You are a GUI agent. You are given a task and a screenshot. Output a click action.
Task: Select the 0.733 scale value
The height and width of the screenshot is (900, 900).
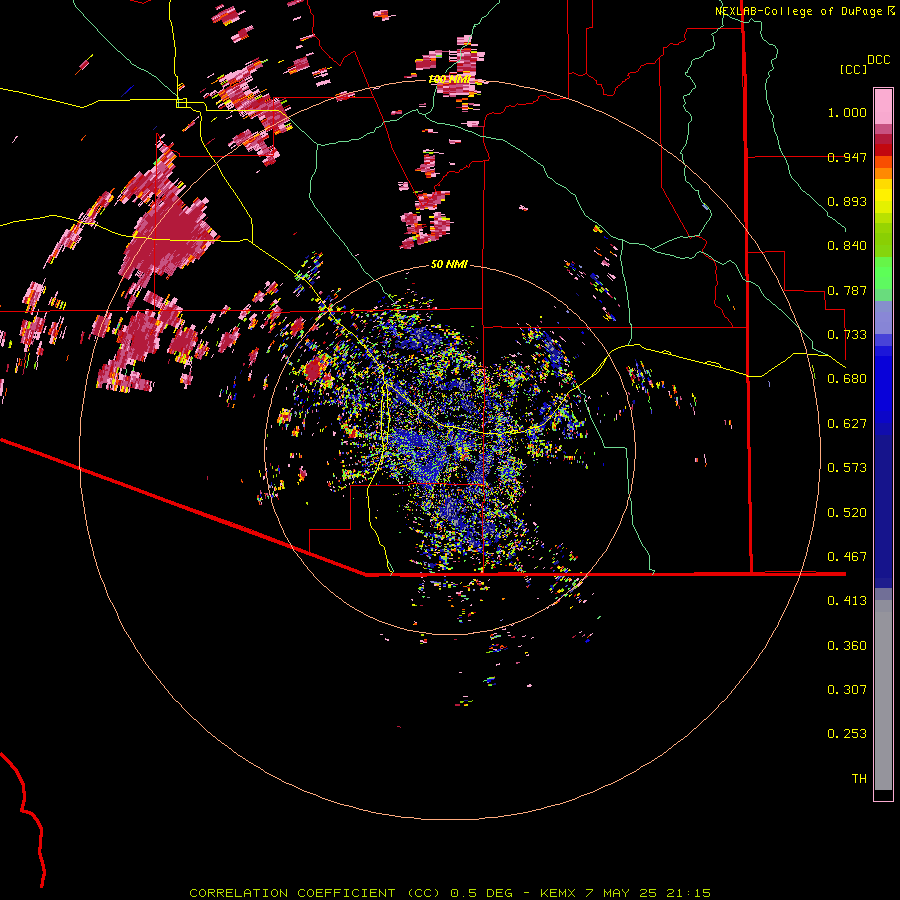pyautogui.click(x=847, y=335)
